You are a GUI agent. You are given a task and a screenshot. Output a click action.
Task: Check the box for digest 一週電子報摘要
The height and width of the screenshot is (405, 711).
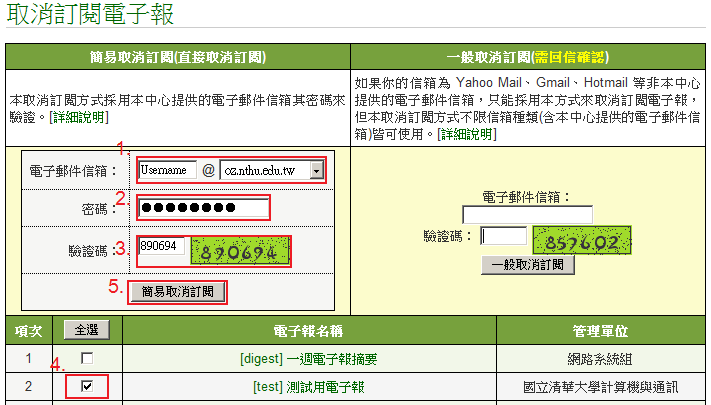coord(87,358)
